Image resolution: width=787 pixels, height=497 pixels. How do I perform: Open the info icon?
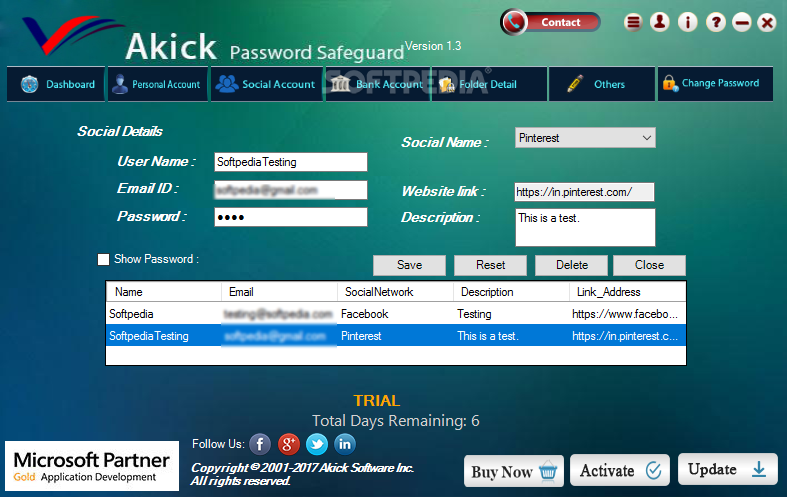pyautogui.click(x=688, y=22)
